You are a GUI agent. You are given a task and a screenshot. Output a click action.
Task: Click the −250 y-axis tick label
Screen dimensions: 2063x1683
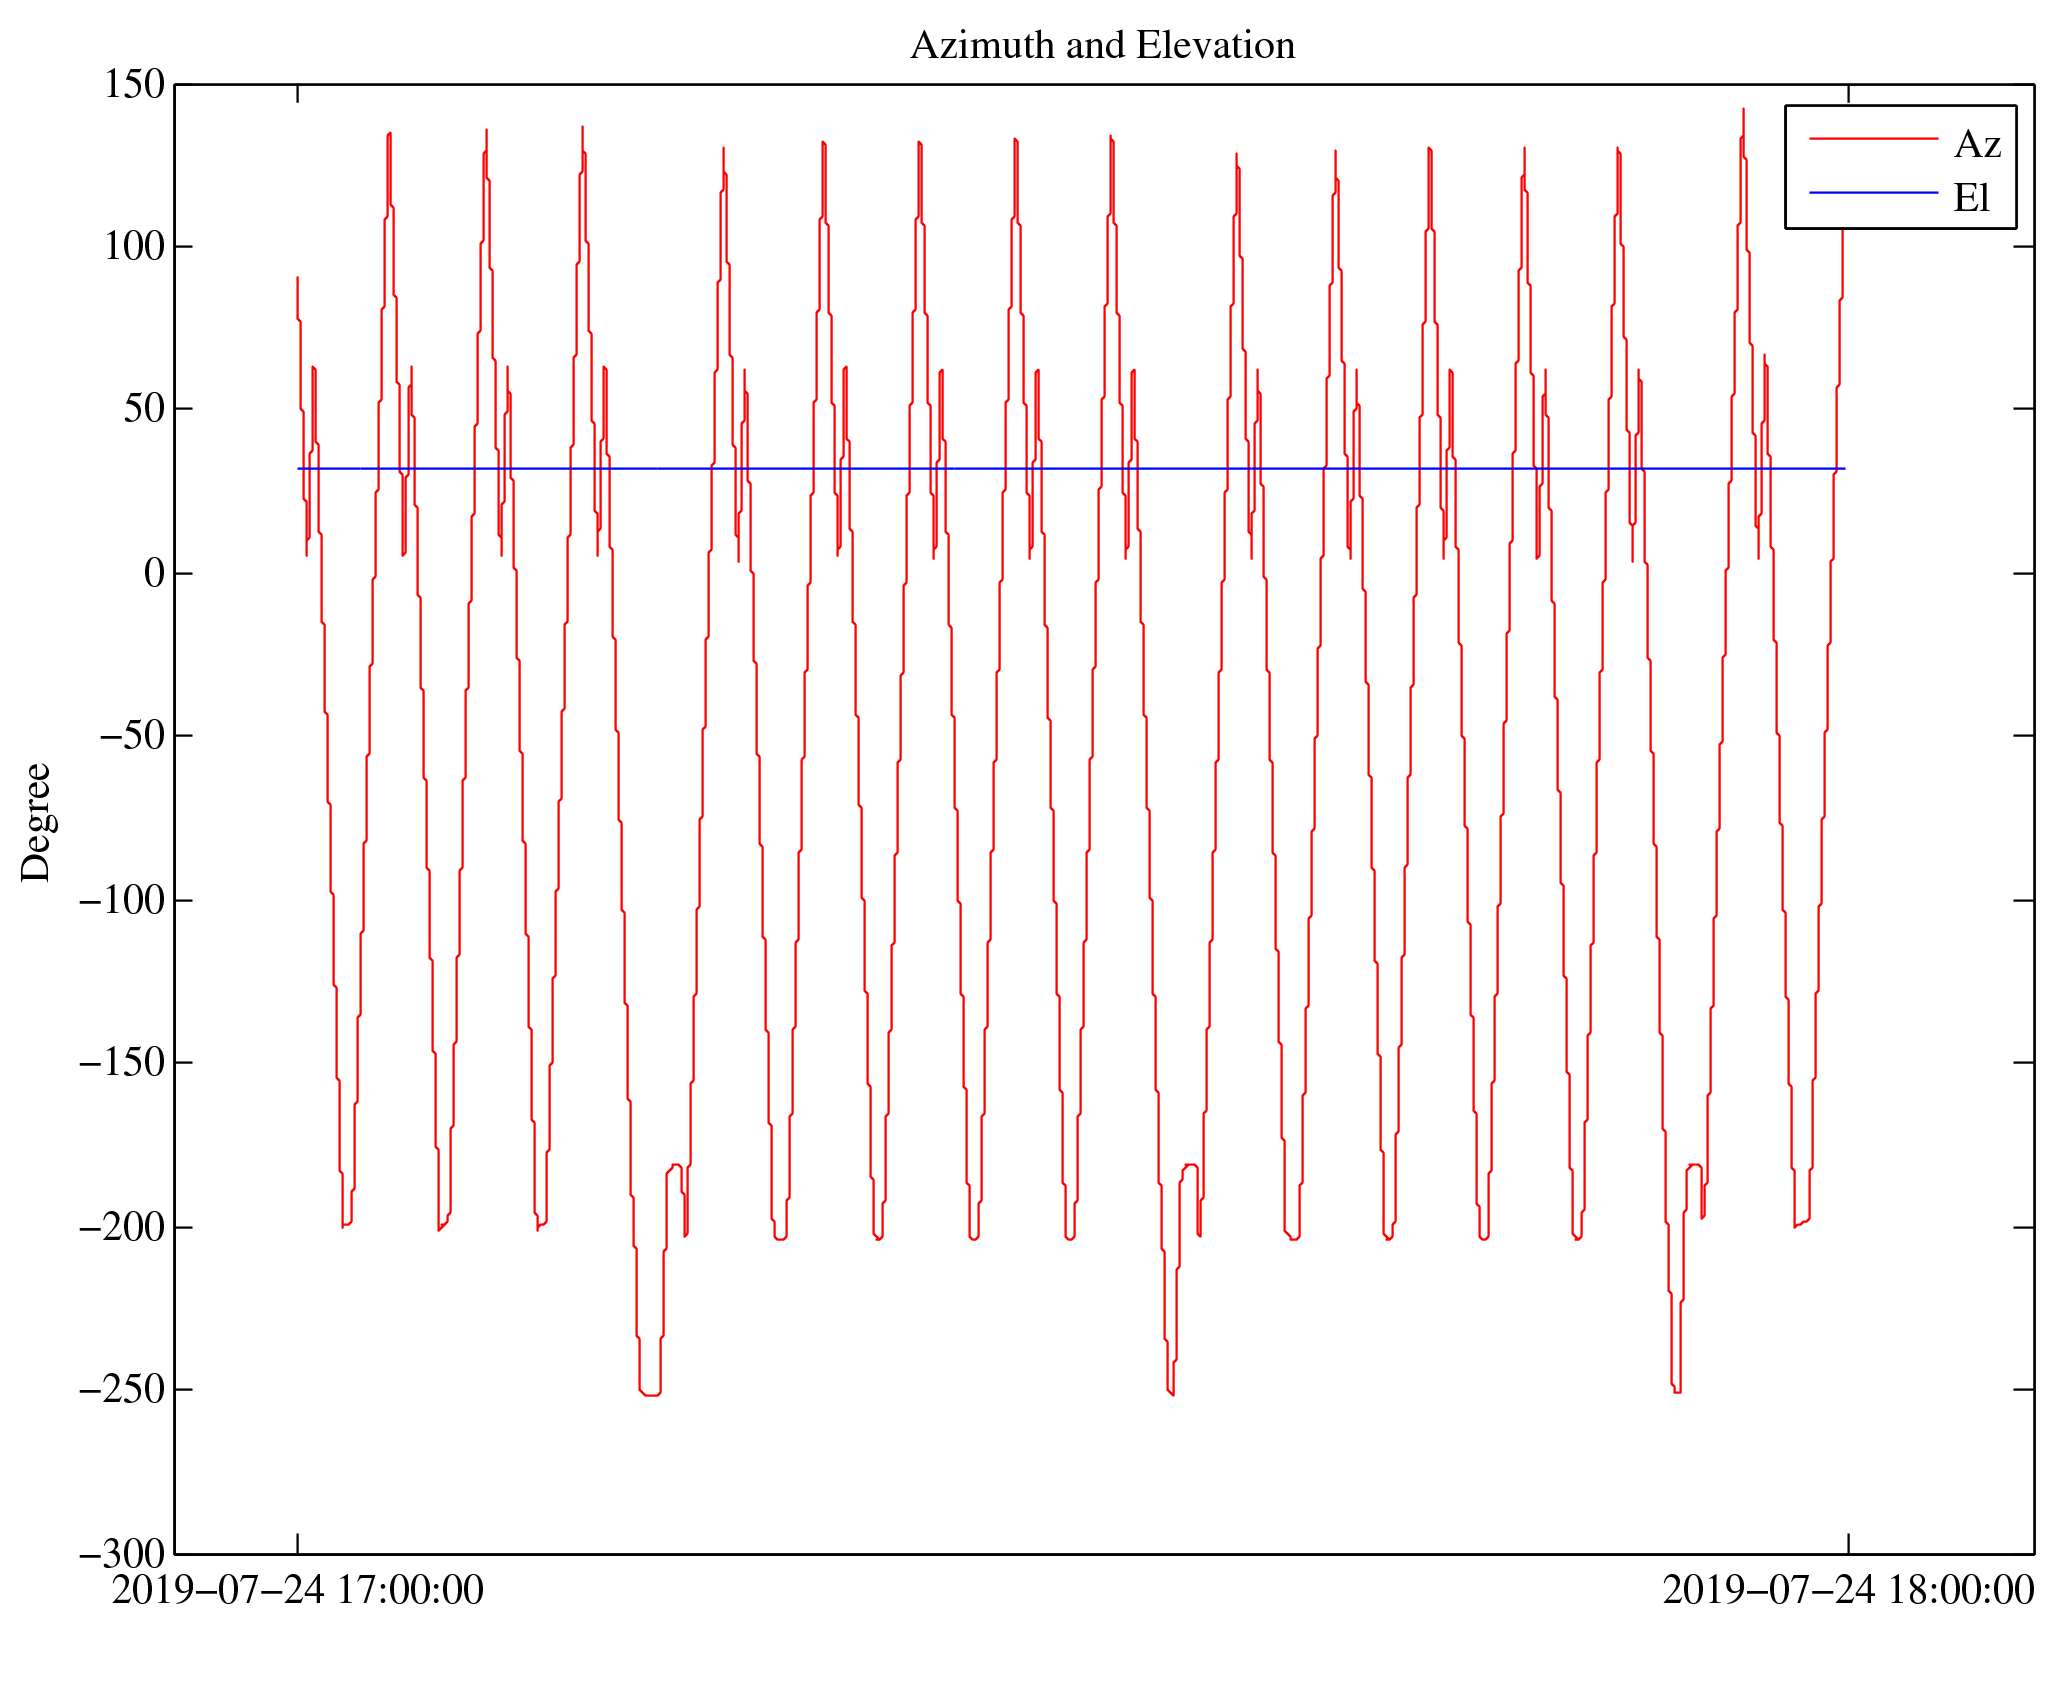point(121,1390)
